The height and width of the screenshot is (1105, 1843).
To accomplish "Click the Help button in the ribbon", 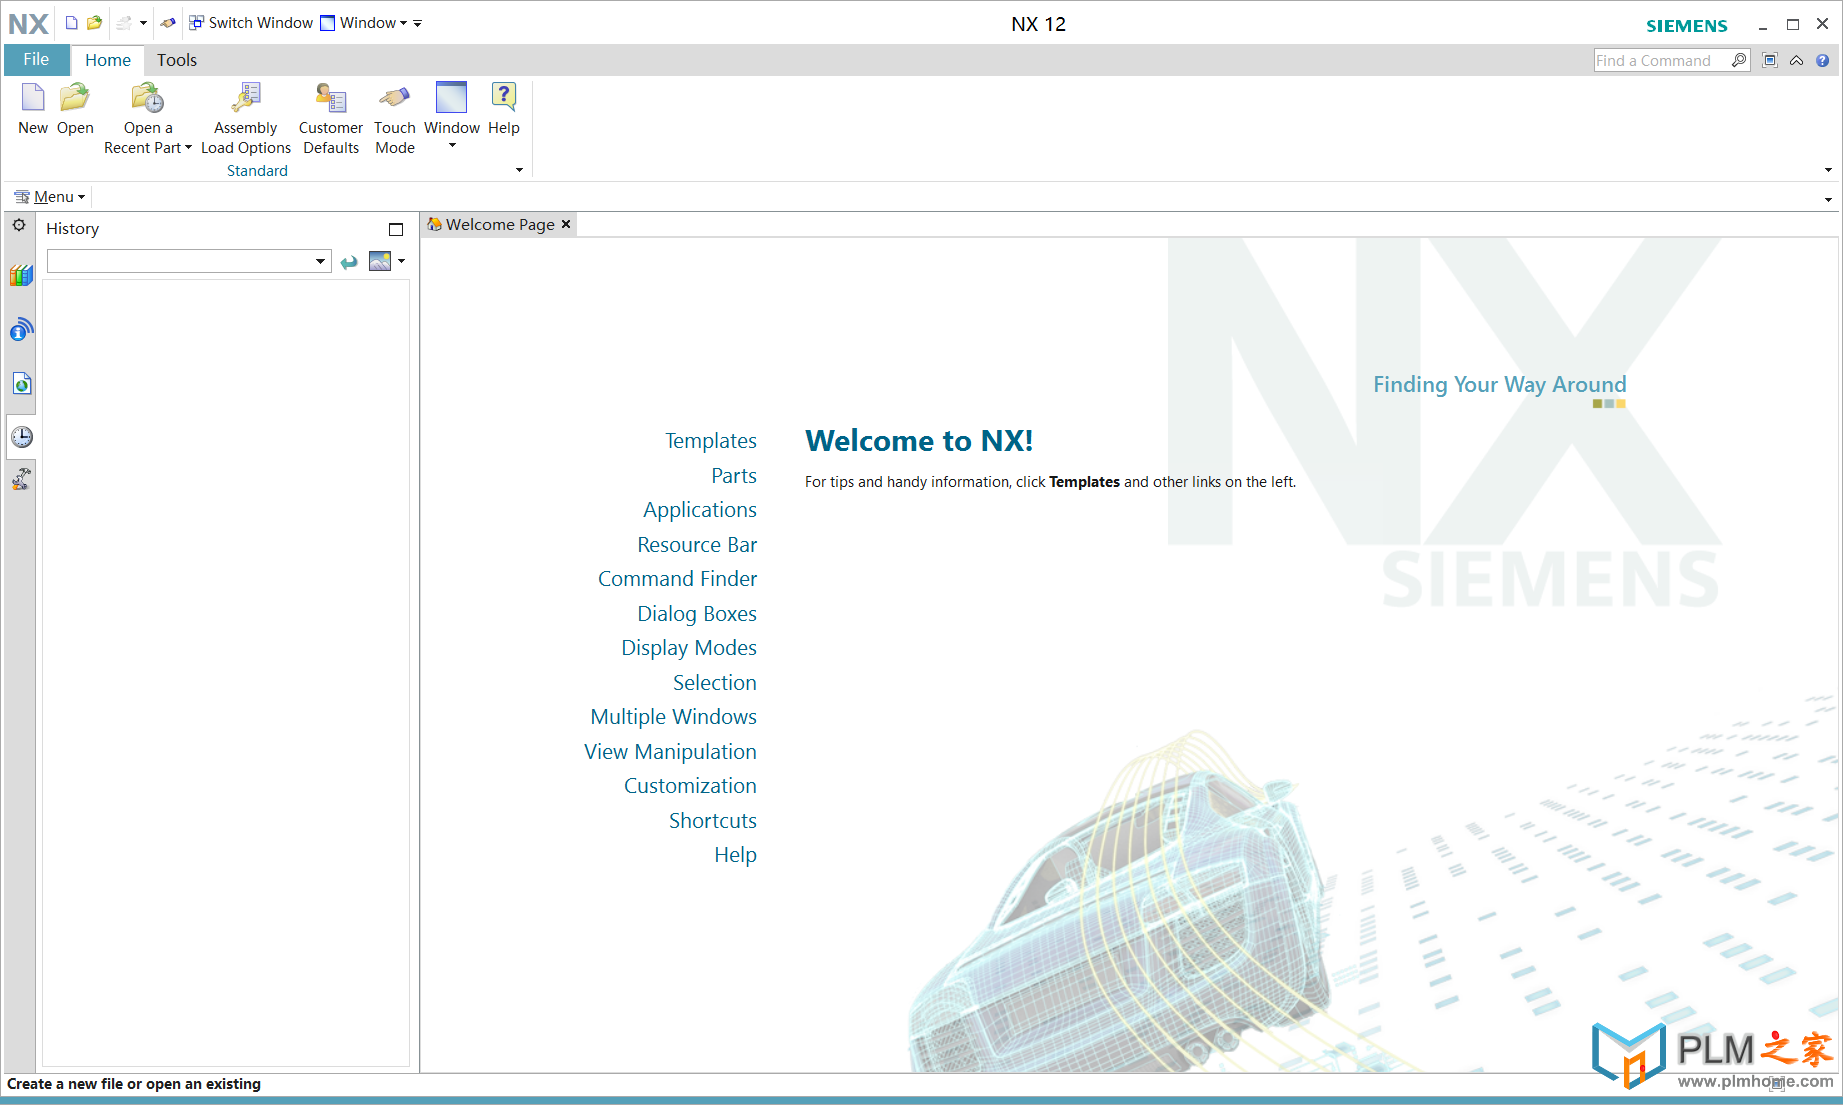I will [504, 109].
